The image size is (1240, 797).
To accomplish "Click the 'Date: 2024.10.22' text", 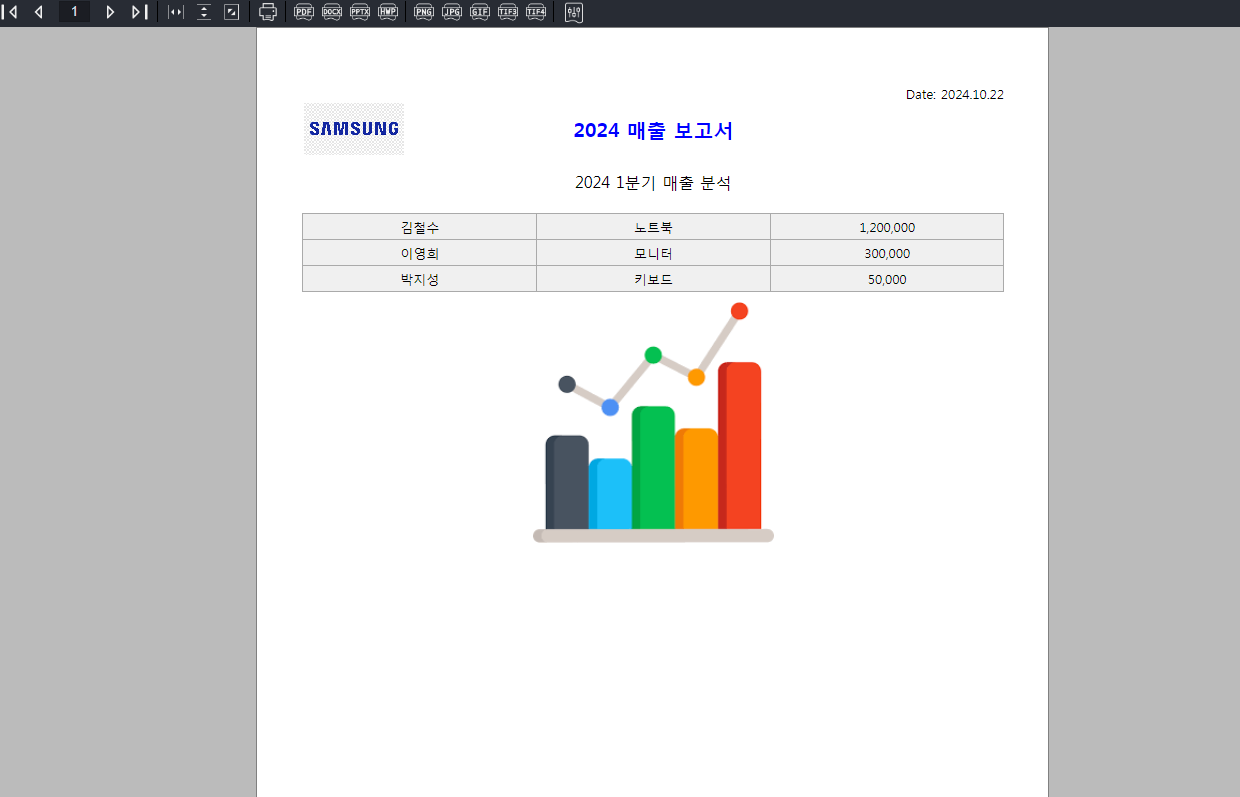I will click(x=955, y=95).
